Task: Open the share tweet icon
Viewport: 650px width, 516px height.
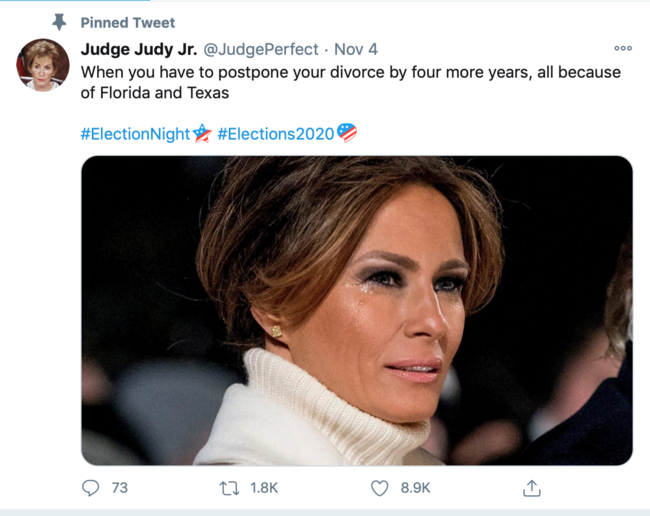Action: 532,488
